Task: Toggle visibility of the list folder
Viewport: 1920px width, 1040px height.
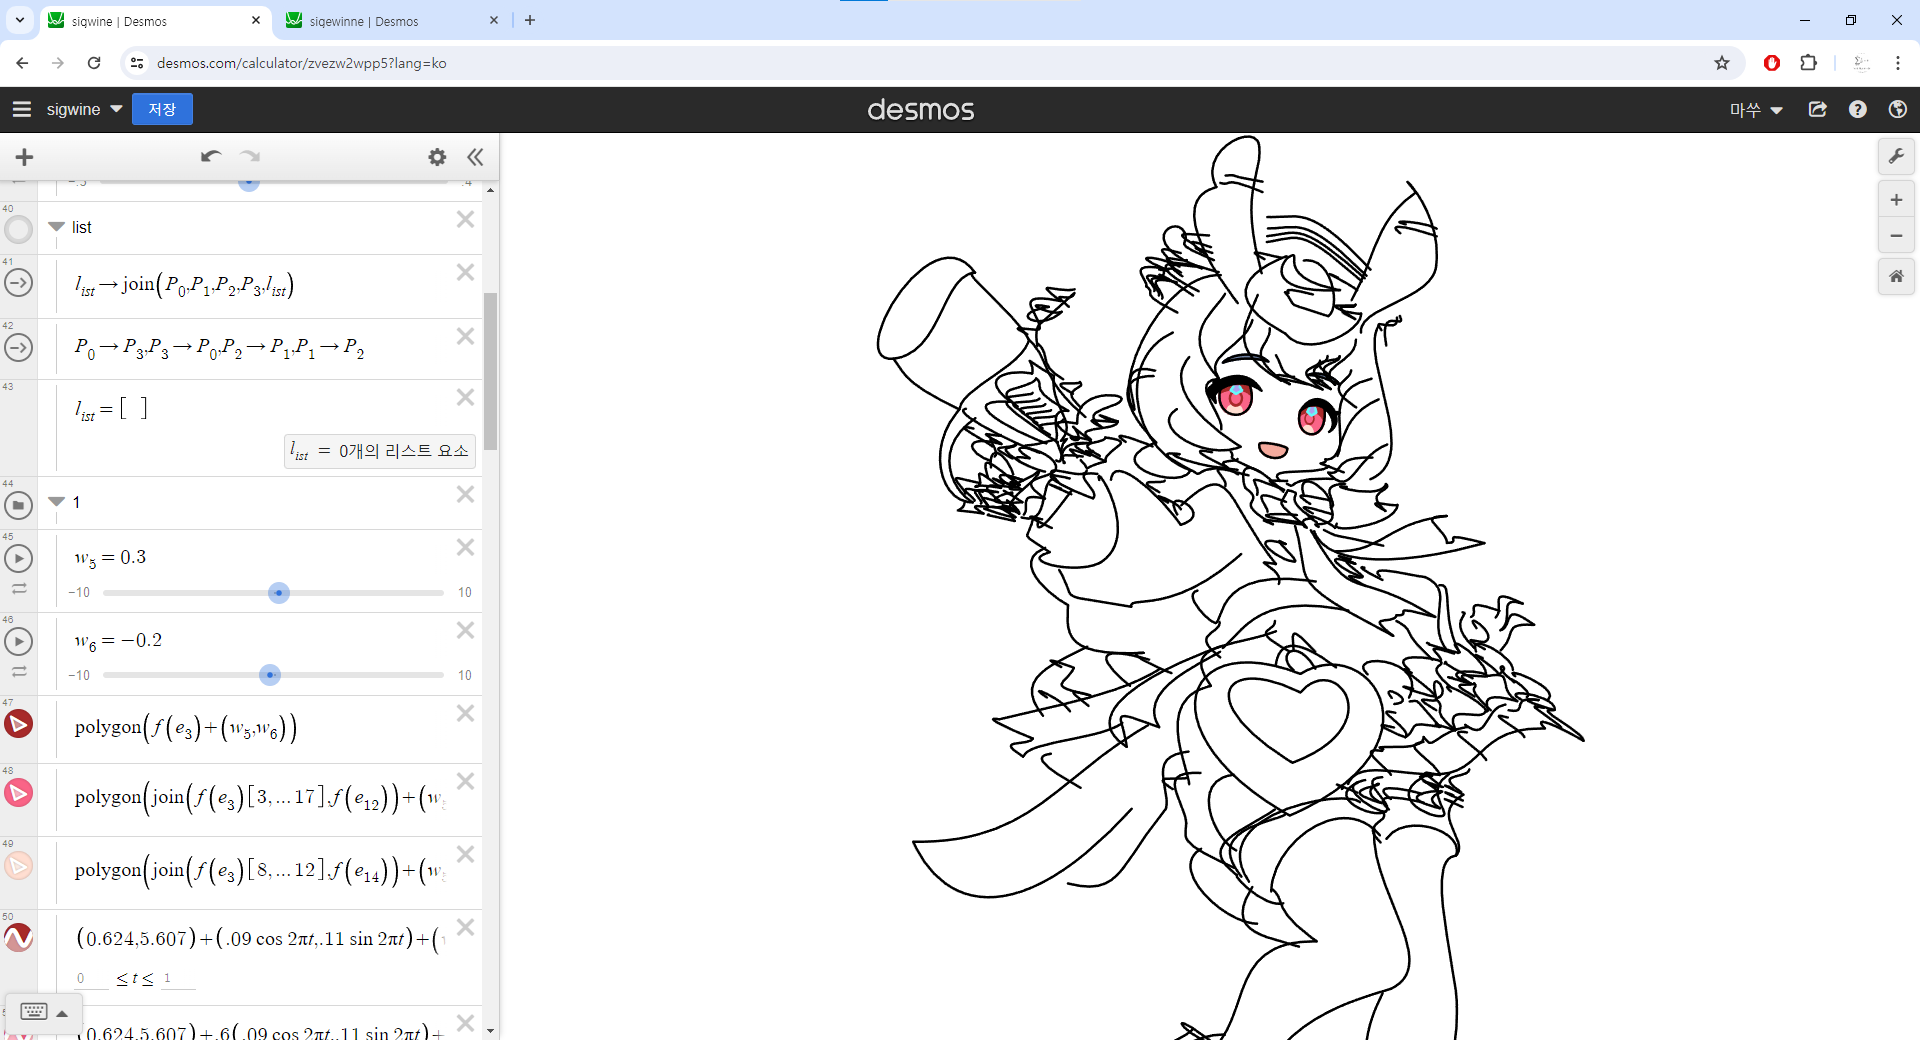Action: coord(18,230)
